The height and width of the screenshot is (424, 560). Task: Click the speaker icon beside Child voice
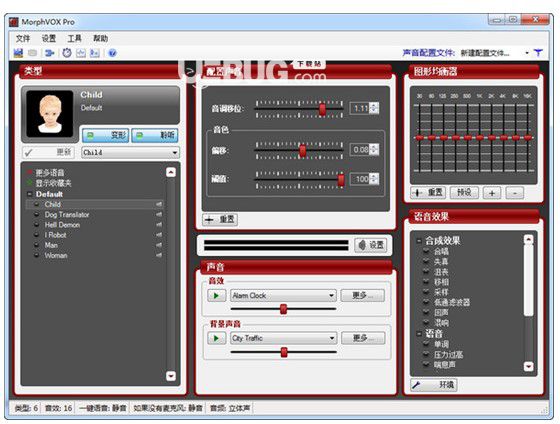159,204
